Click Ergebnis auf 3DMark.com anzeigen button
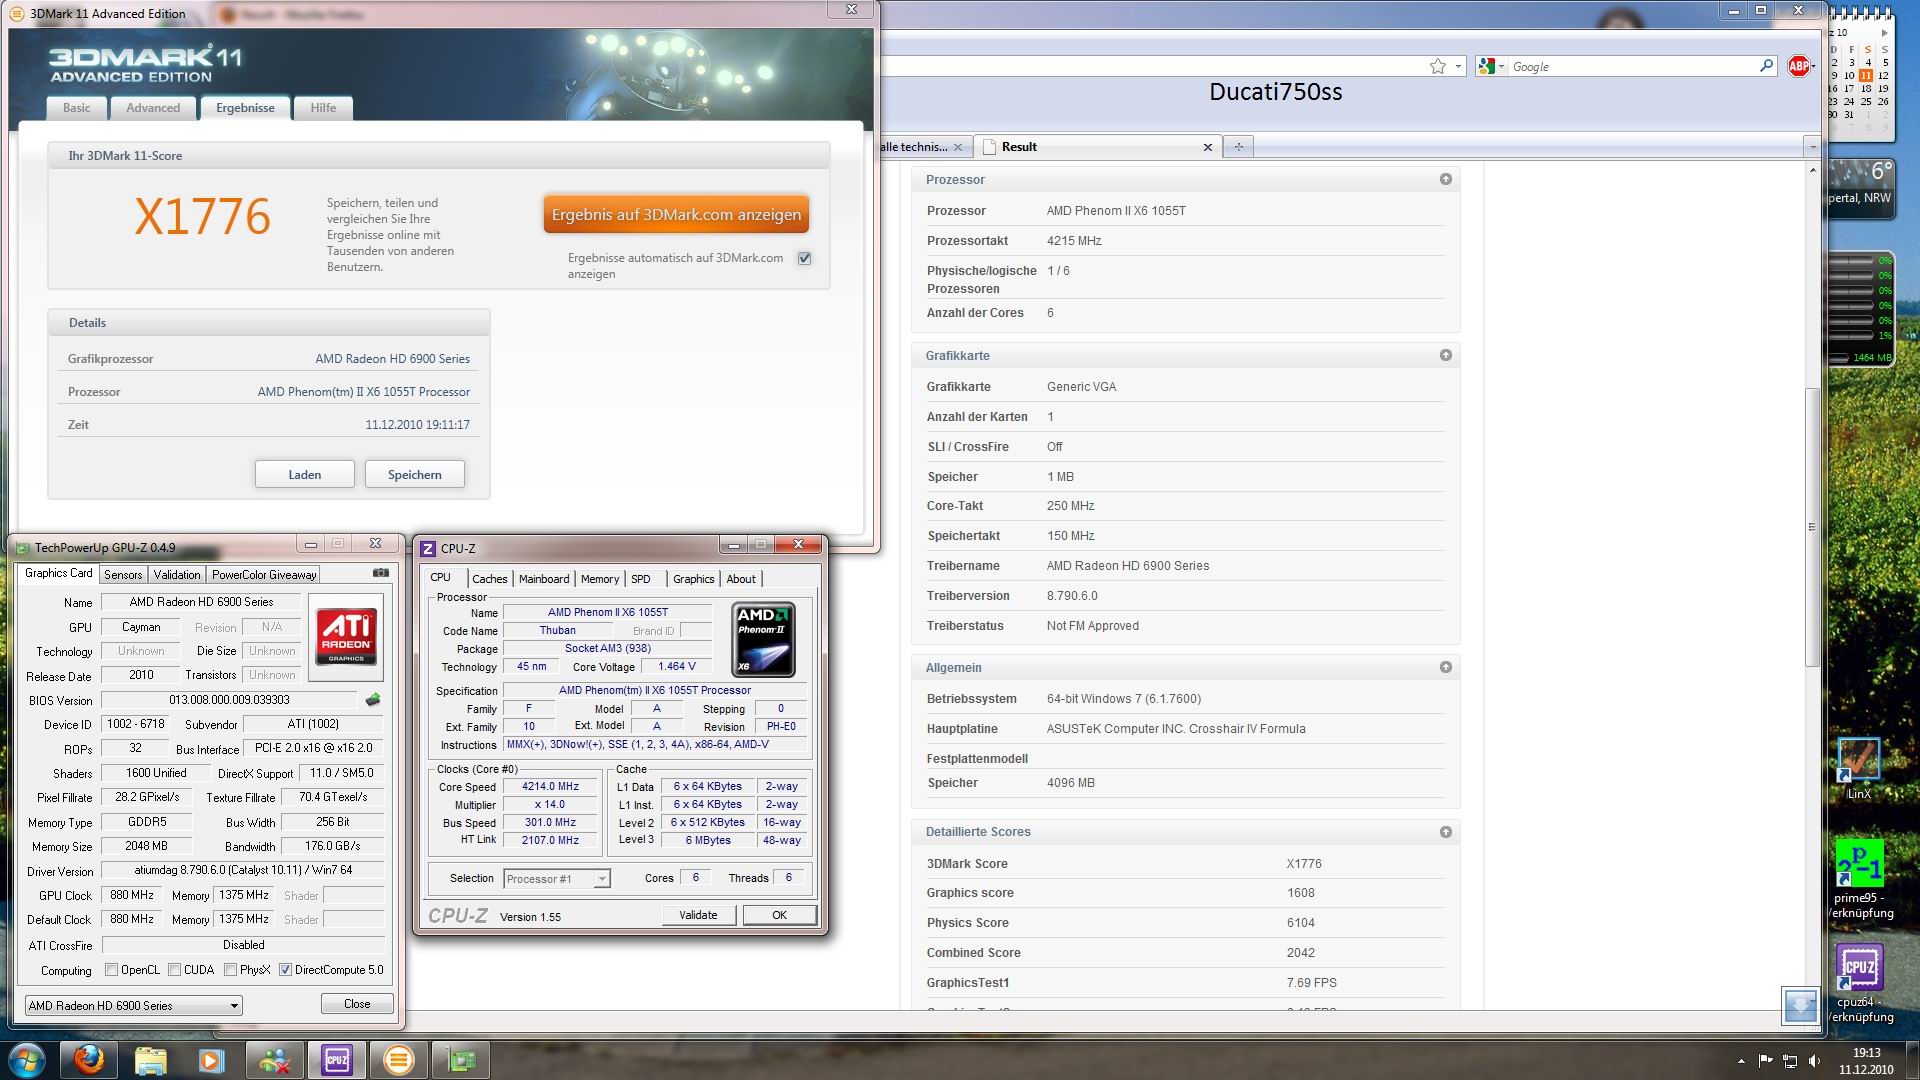The image size is (1920, 1080). point(676,214)
